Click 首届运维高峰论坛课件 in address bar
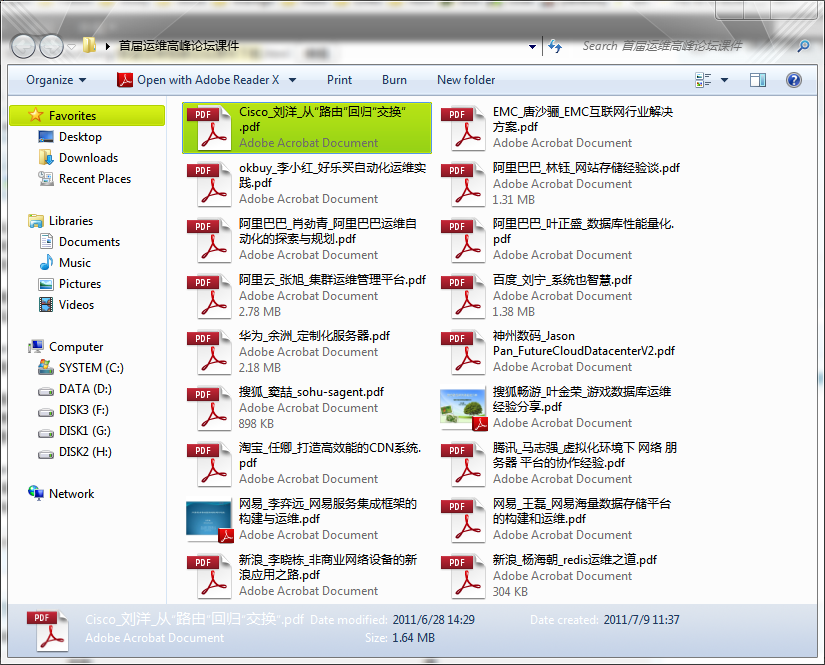 (179, 46)
